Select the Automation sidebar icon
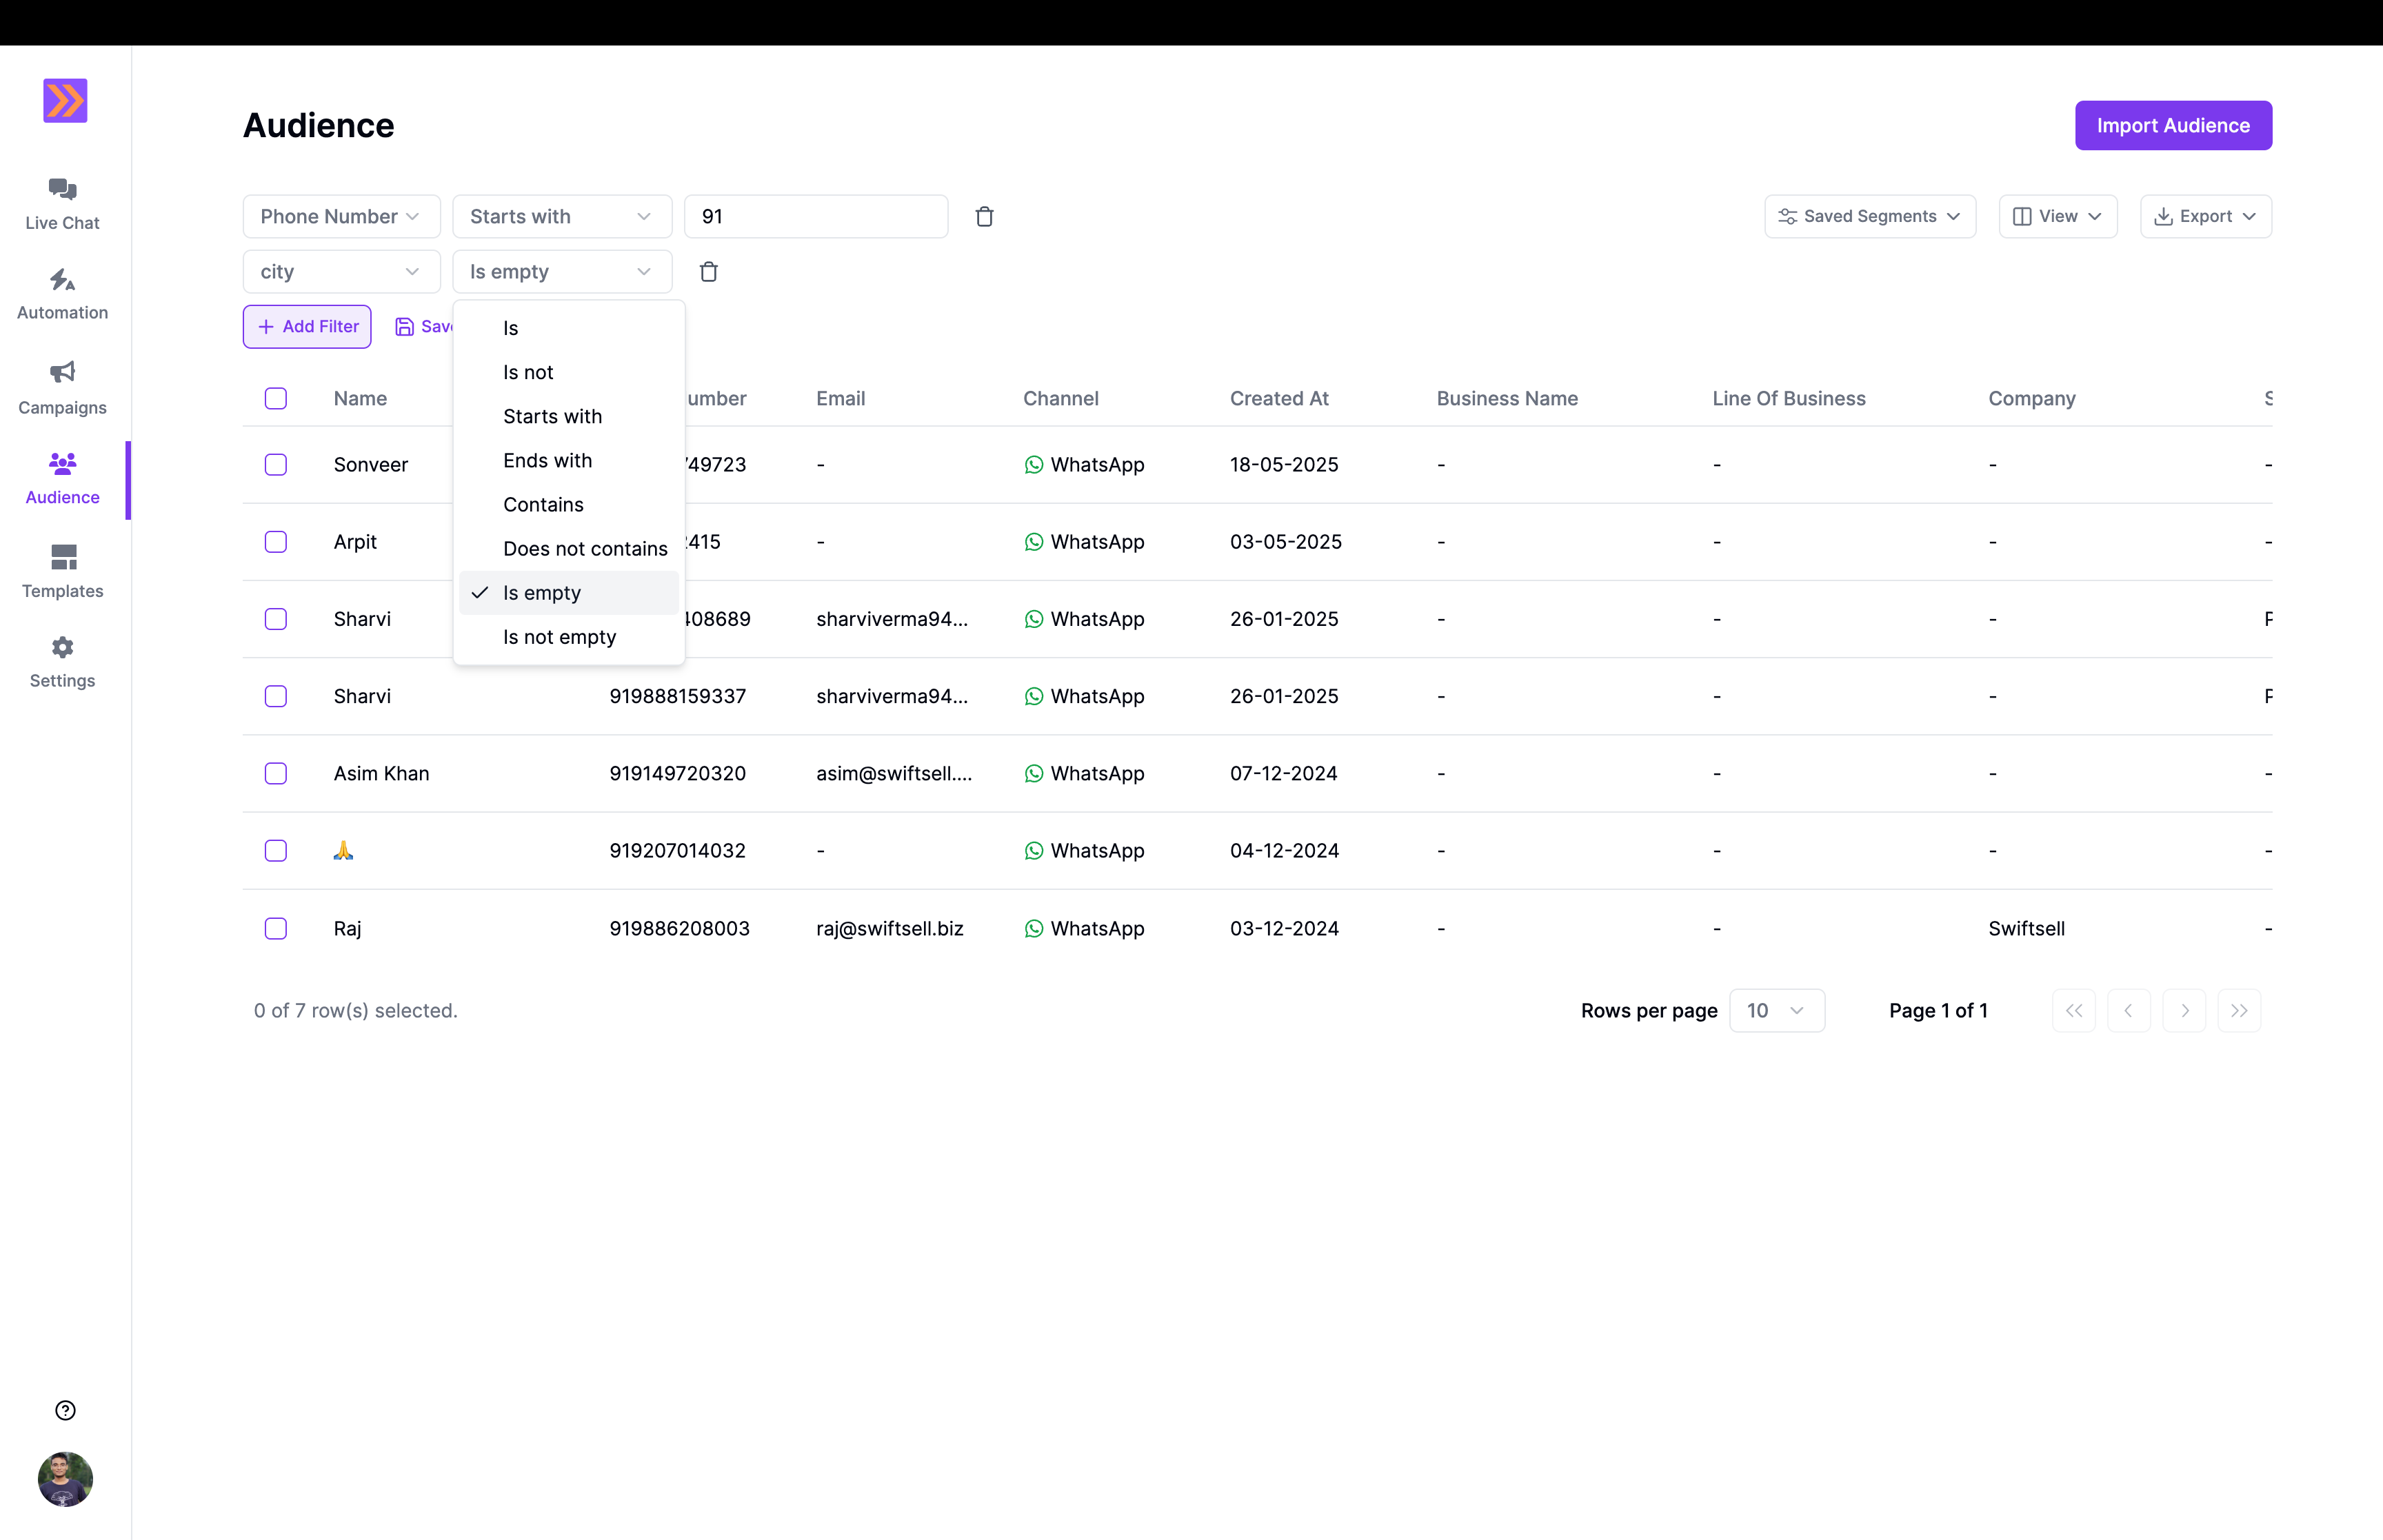The width and height of the screenshot is (2383, 1540). click(62, 293)
